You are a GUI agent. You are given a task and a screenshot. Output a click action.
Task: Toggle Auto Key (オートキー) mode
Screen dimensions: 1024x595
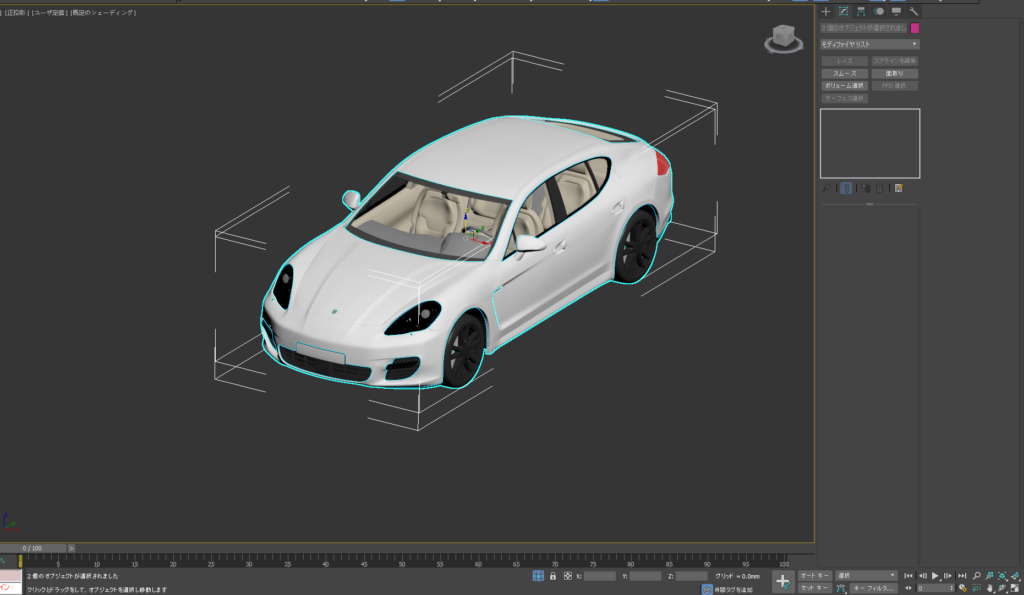click(815, 576)
